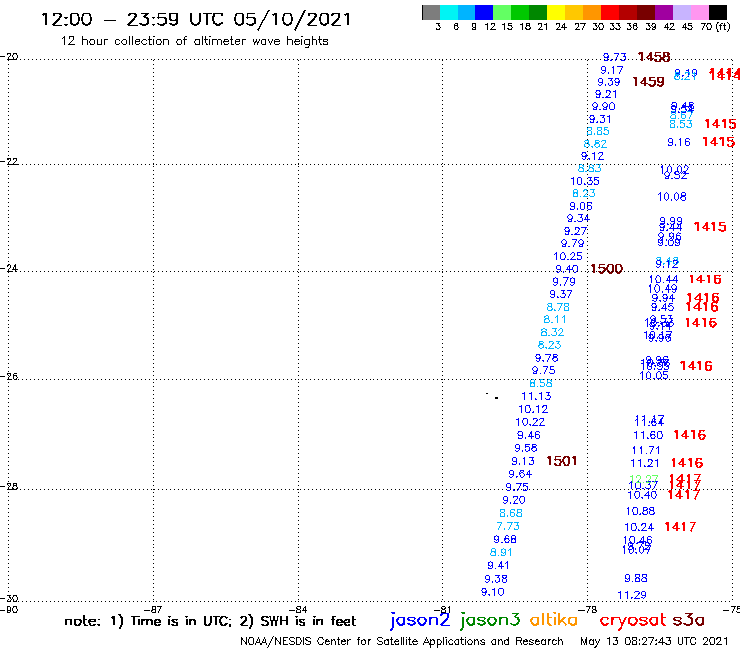Click the 11.60 wave height

(x=648, y=435)
